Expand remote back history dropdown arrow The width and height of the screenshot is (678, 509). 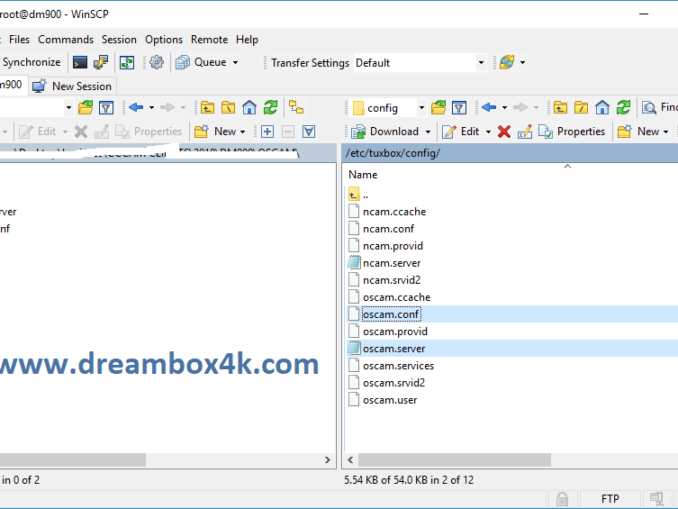click(504, 108)
